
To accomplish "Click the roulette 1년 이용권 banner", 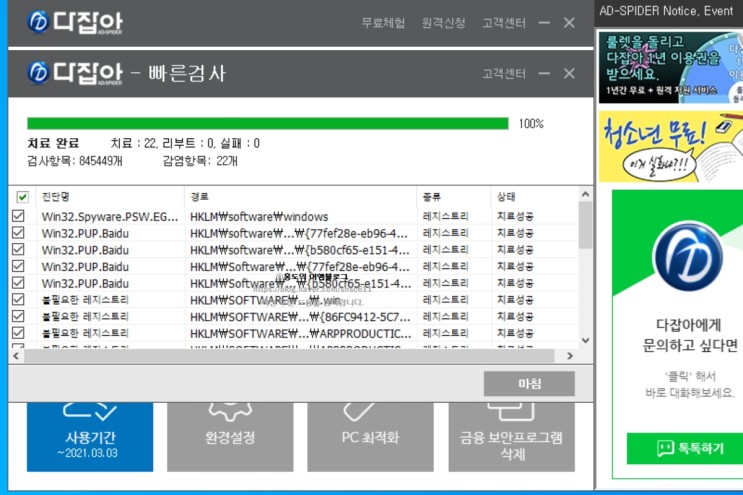I will 671,67.
